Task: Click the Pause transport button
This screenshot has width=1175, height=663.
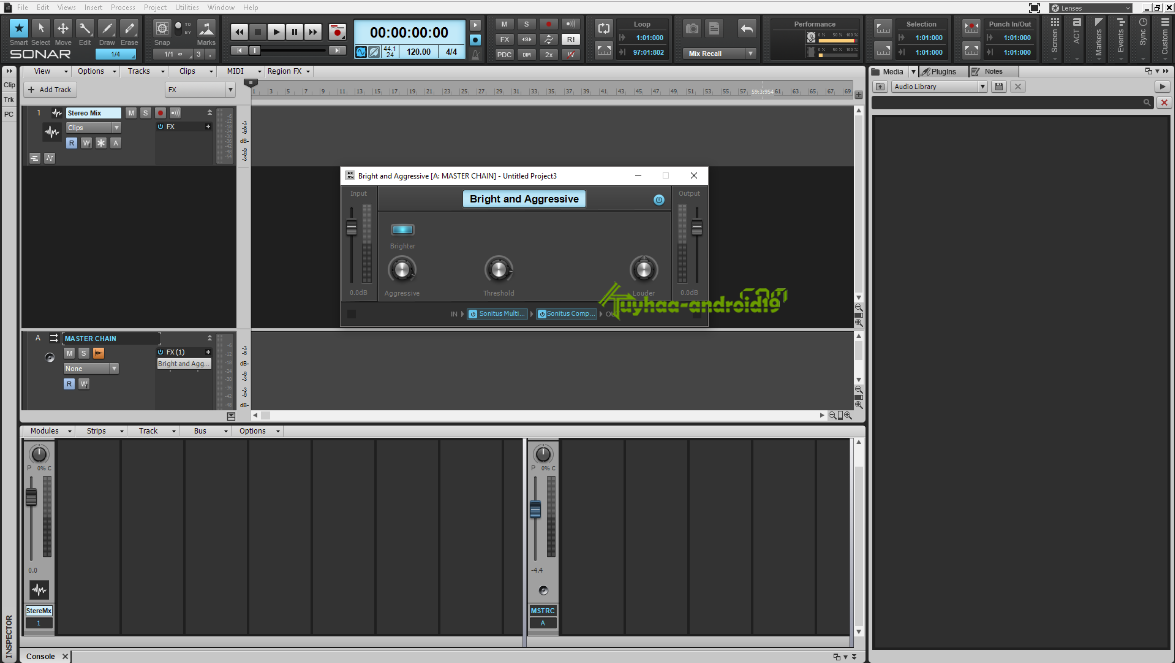Action: click(294, 32)
